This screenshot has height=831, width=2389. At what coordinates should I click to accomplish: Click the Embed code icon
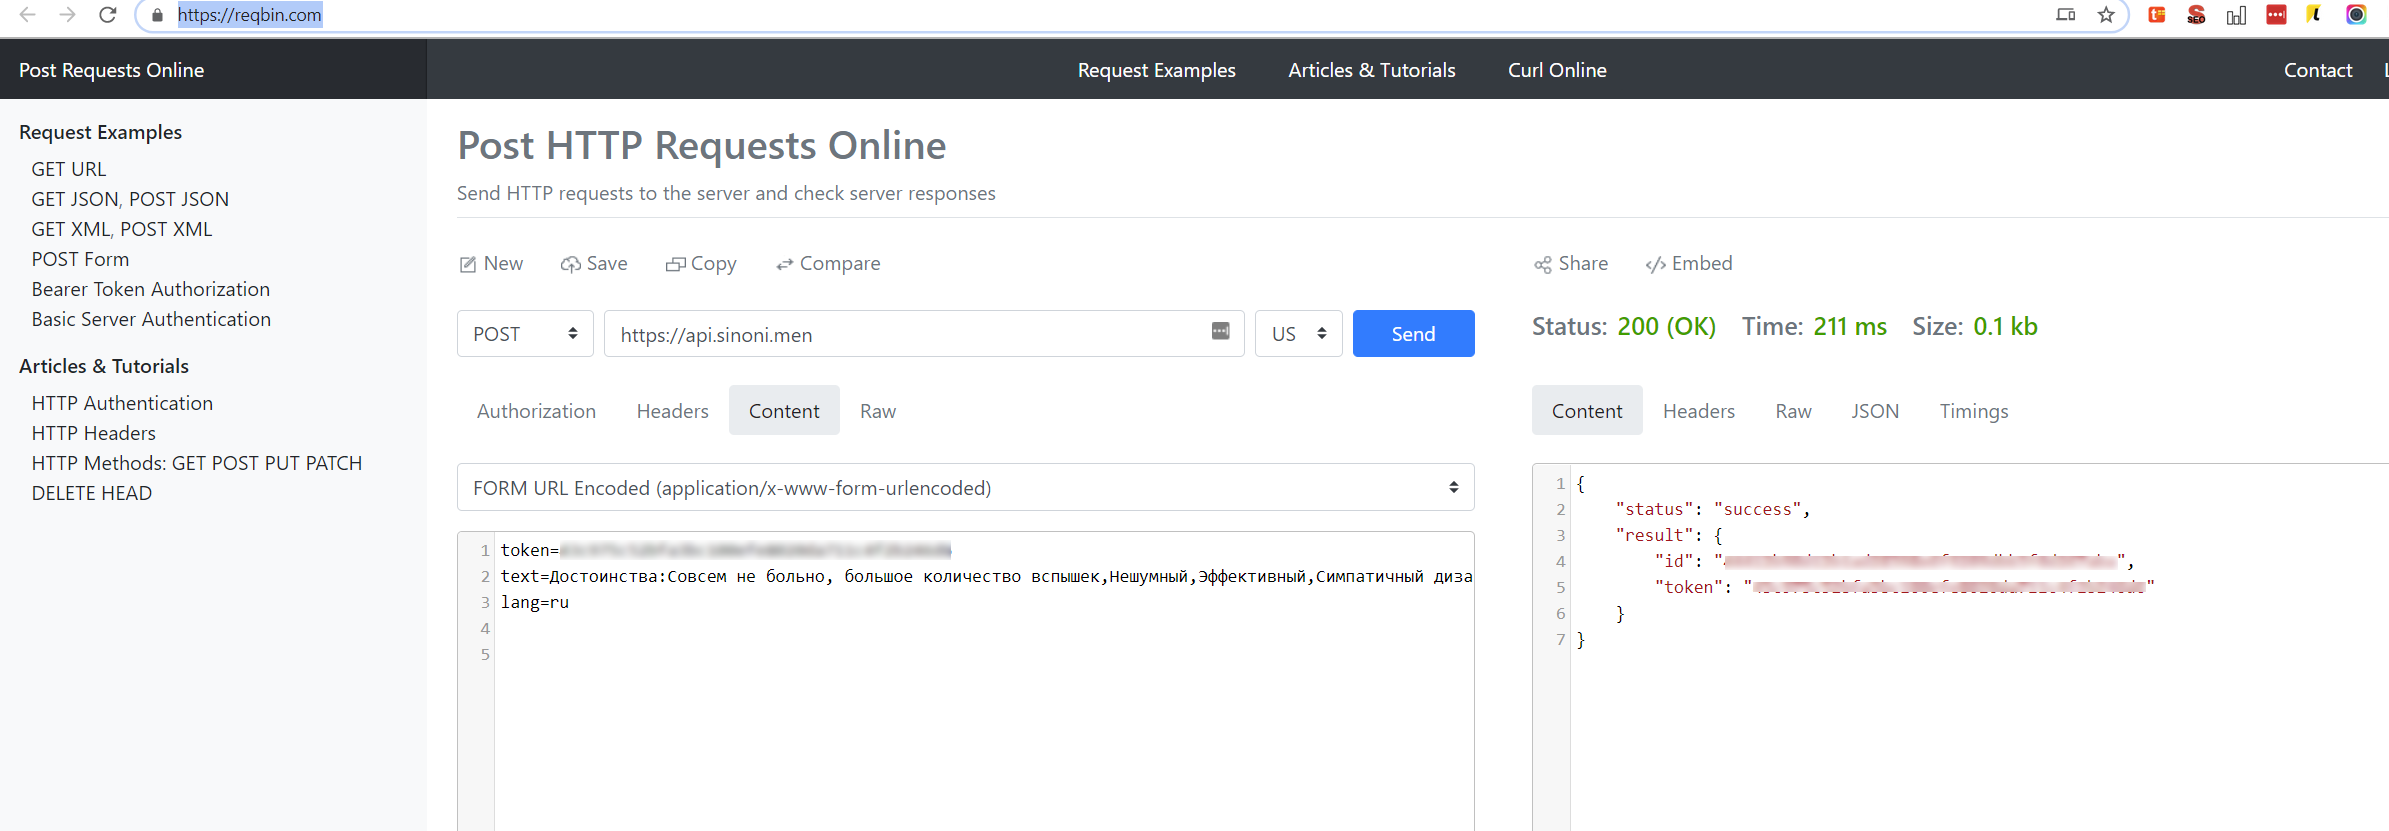(x=1655, y=264)
